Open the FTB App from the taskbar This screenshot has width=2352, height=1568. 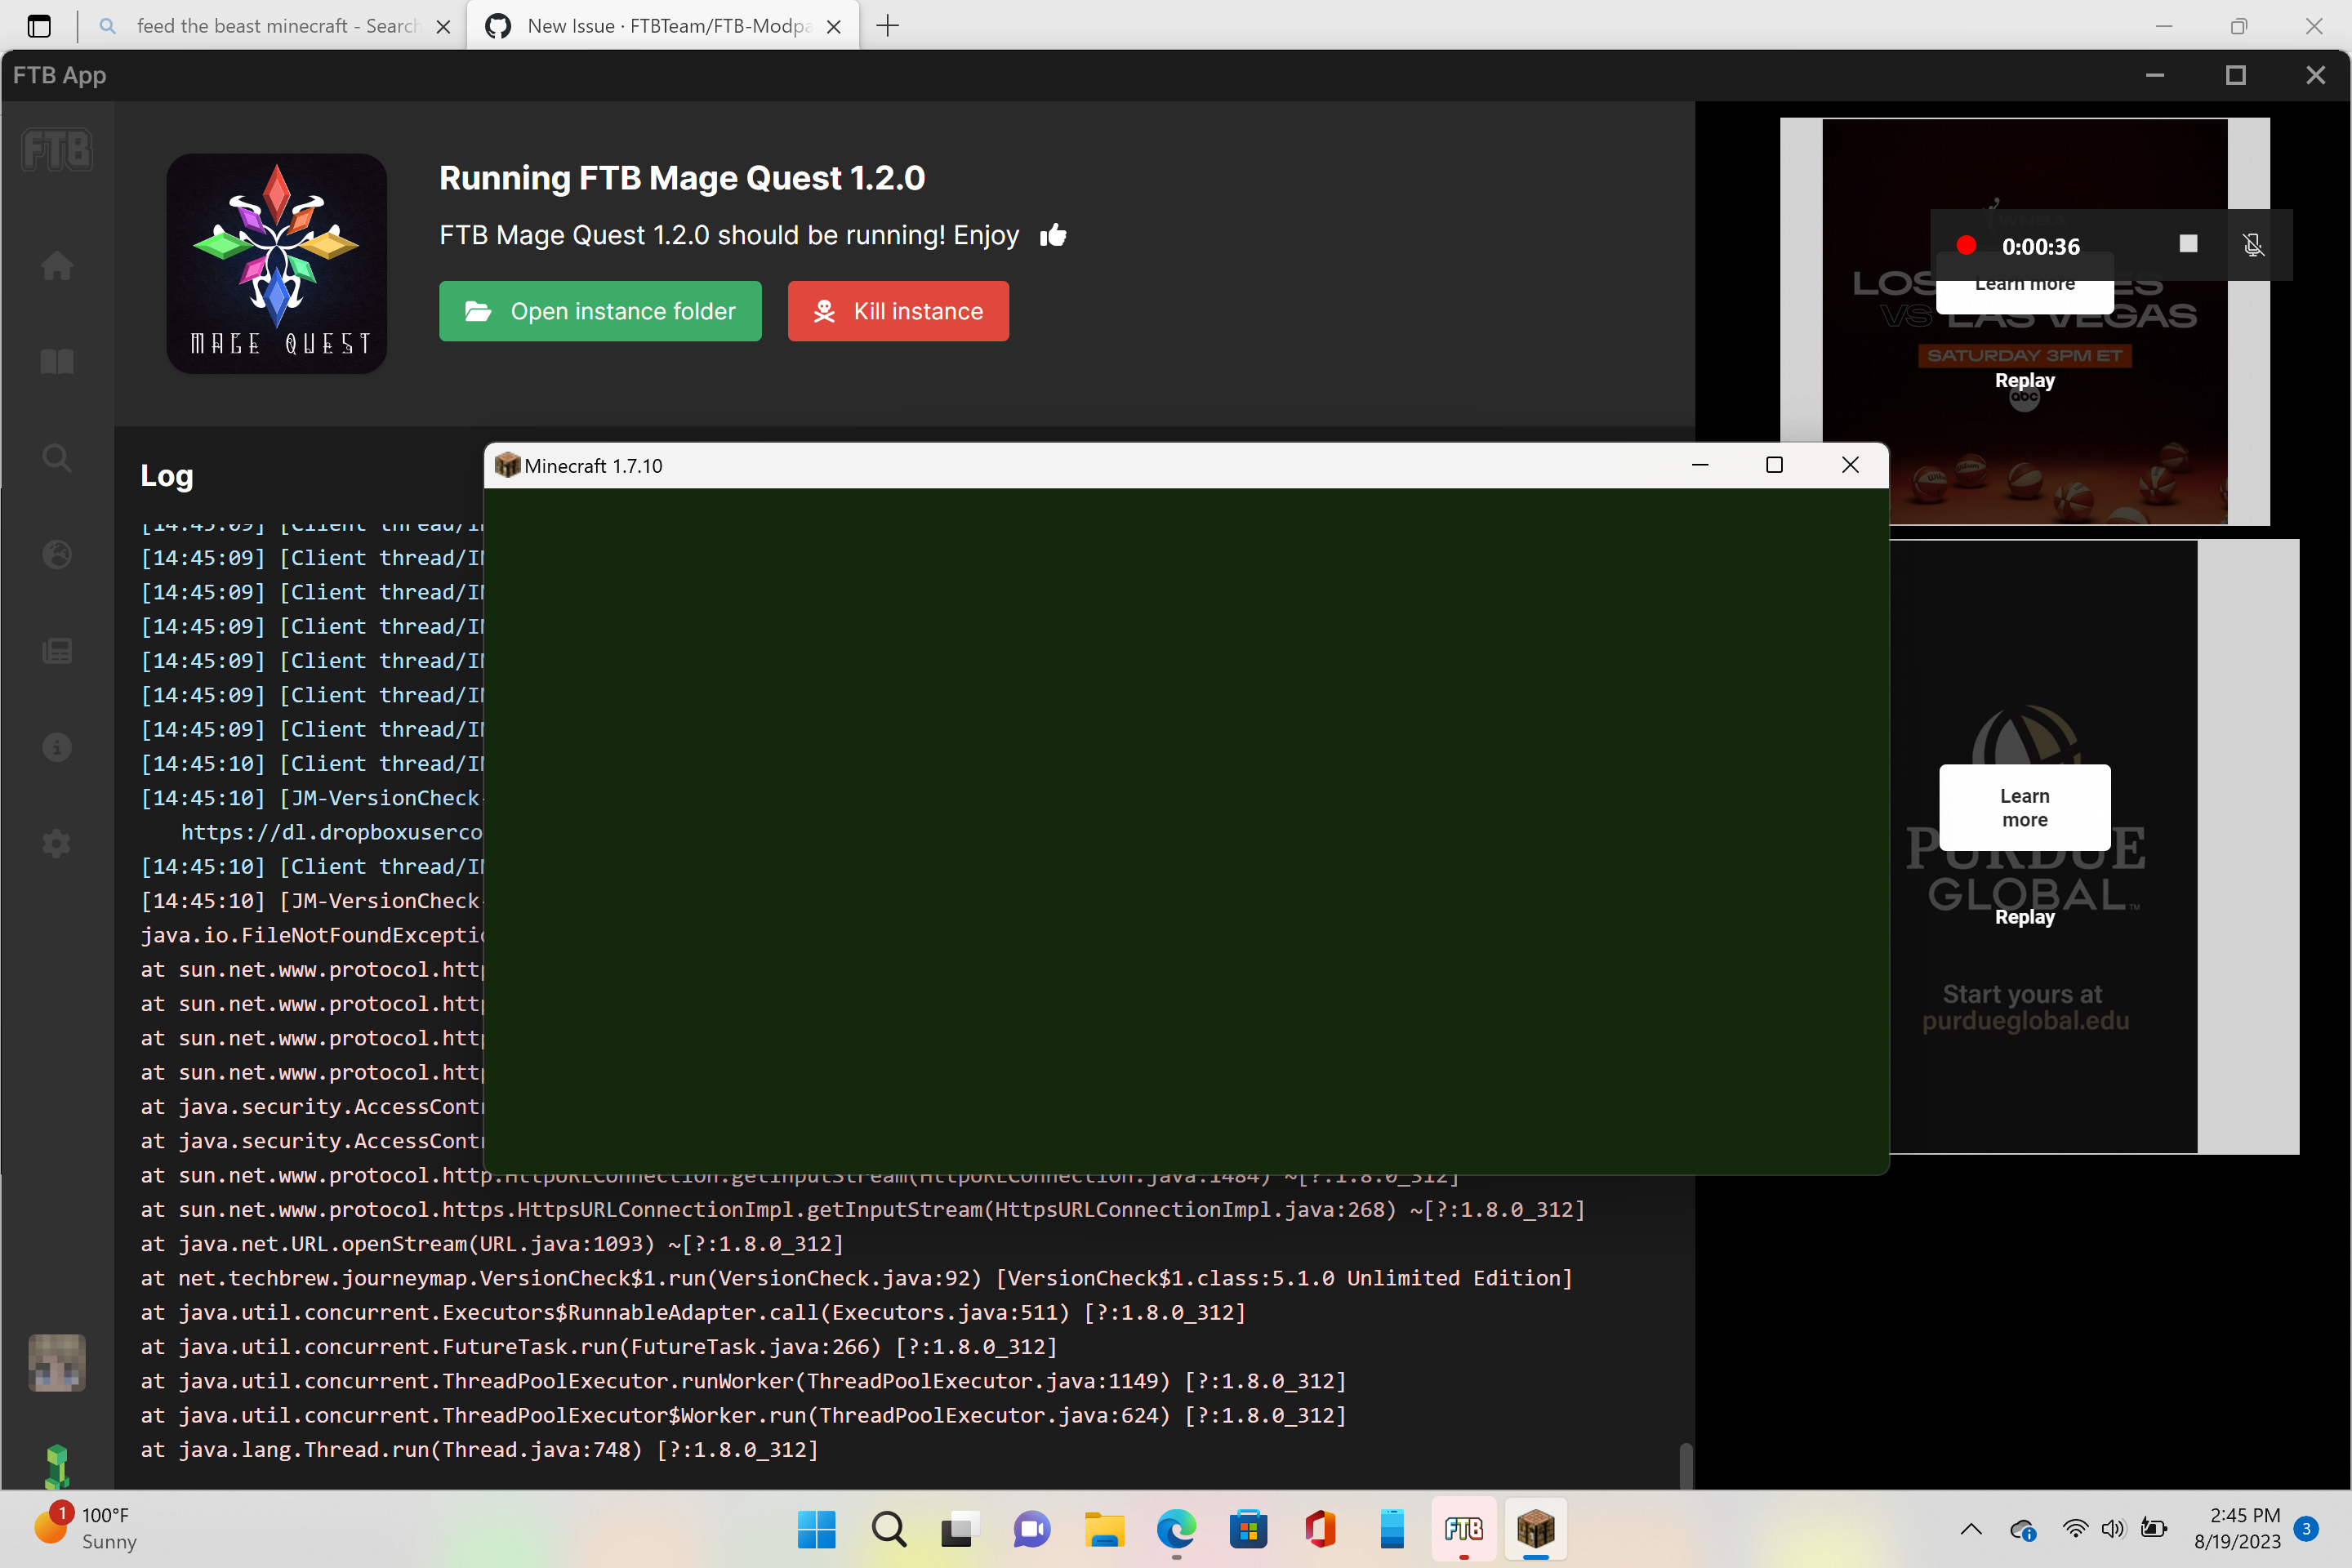click(x=1464, y=1529)
